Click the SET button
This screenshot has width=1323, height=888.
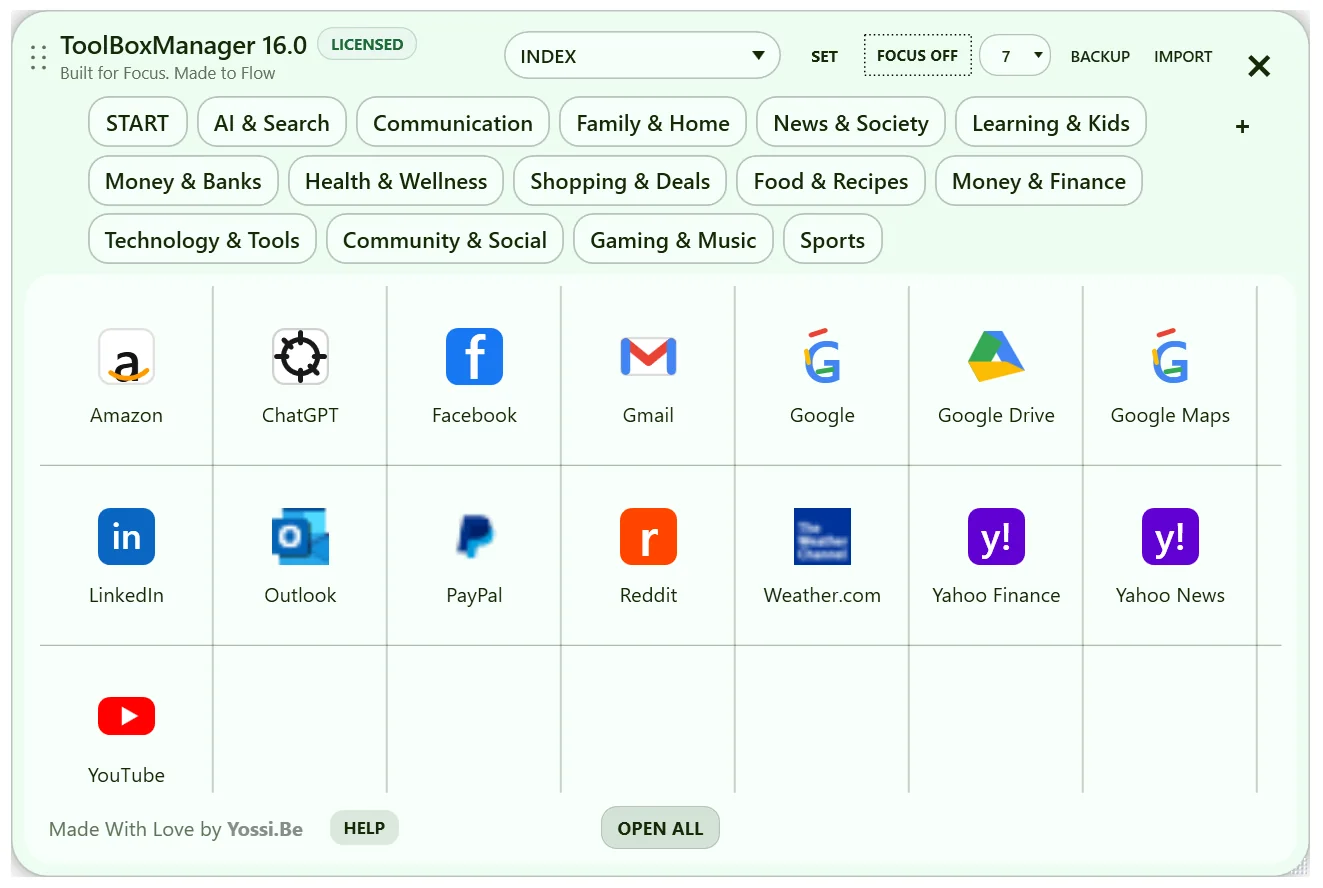click(x=824, y=57)
